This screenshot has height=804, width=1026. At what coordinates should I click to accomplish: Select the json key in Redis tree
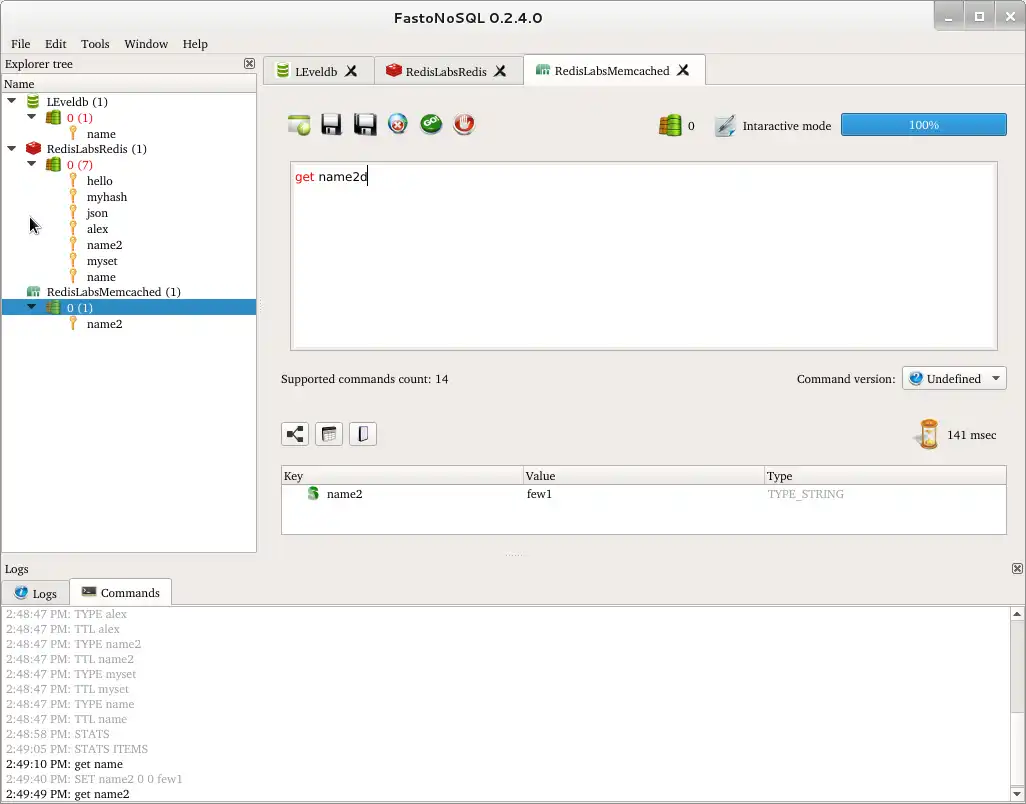click(97, 213)
